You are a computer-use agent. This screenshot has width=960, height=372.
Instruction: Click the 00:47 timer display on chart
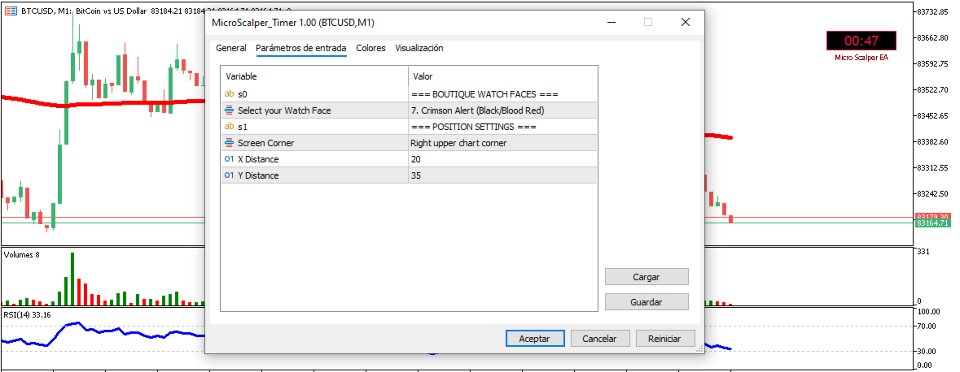(861, 41)
